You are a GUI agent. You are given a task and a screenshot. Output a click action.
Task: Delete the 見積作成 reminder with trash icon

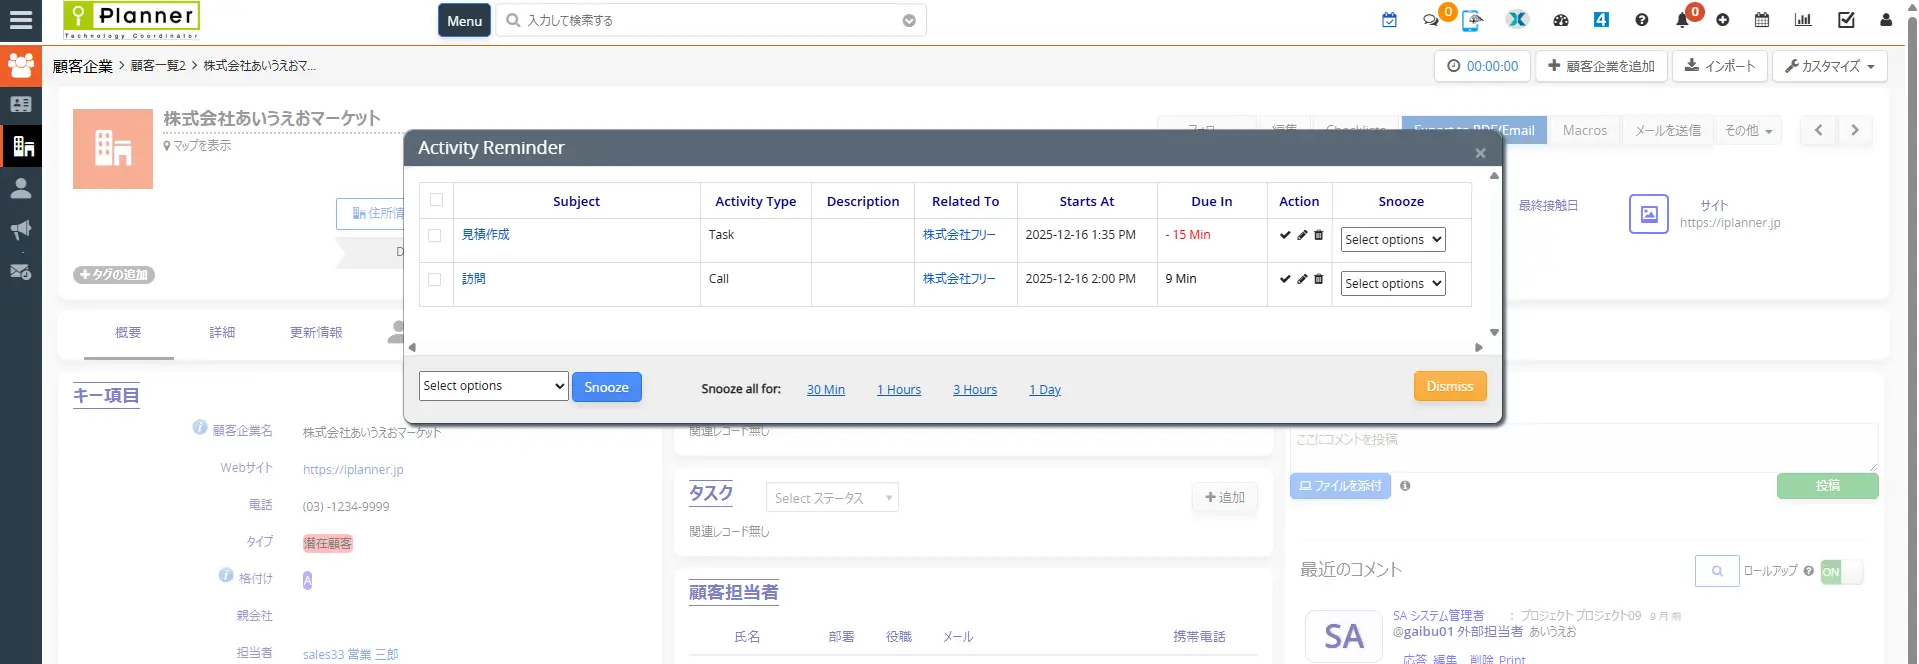click(x=1318, y=235)
